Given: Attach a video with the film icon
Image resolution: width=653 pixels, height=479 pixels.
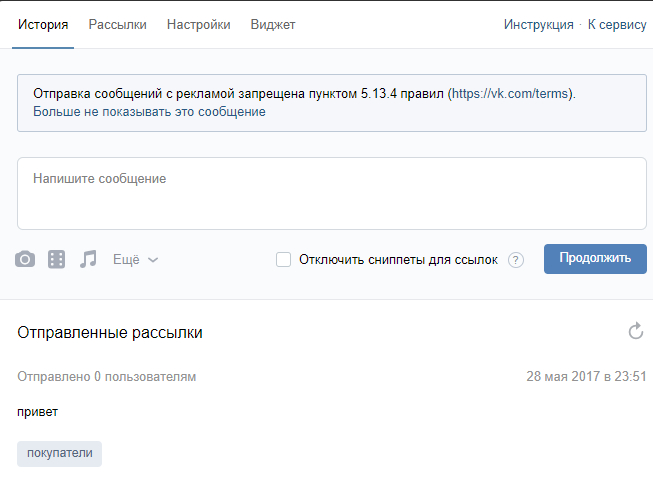Looking at the screenshot, I should pyautogui.click(x=57, y=259).
